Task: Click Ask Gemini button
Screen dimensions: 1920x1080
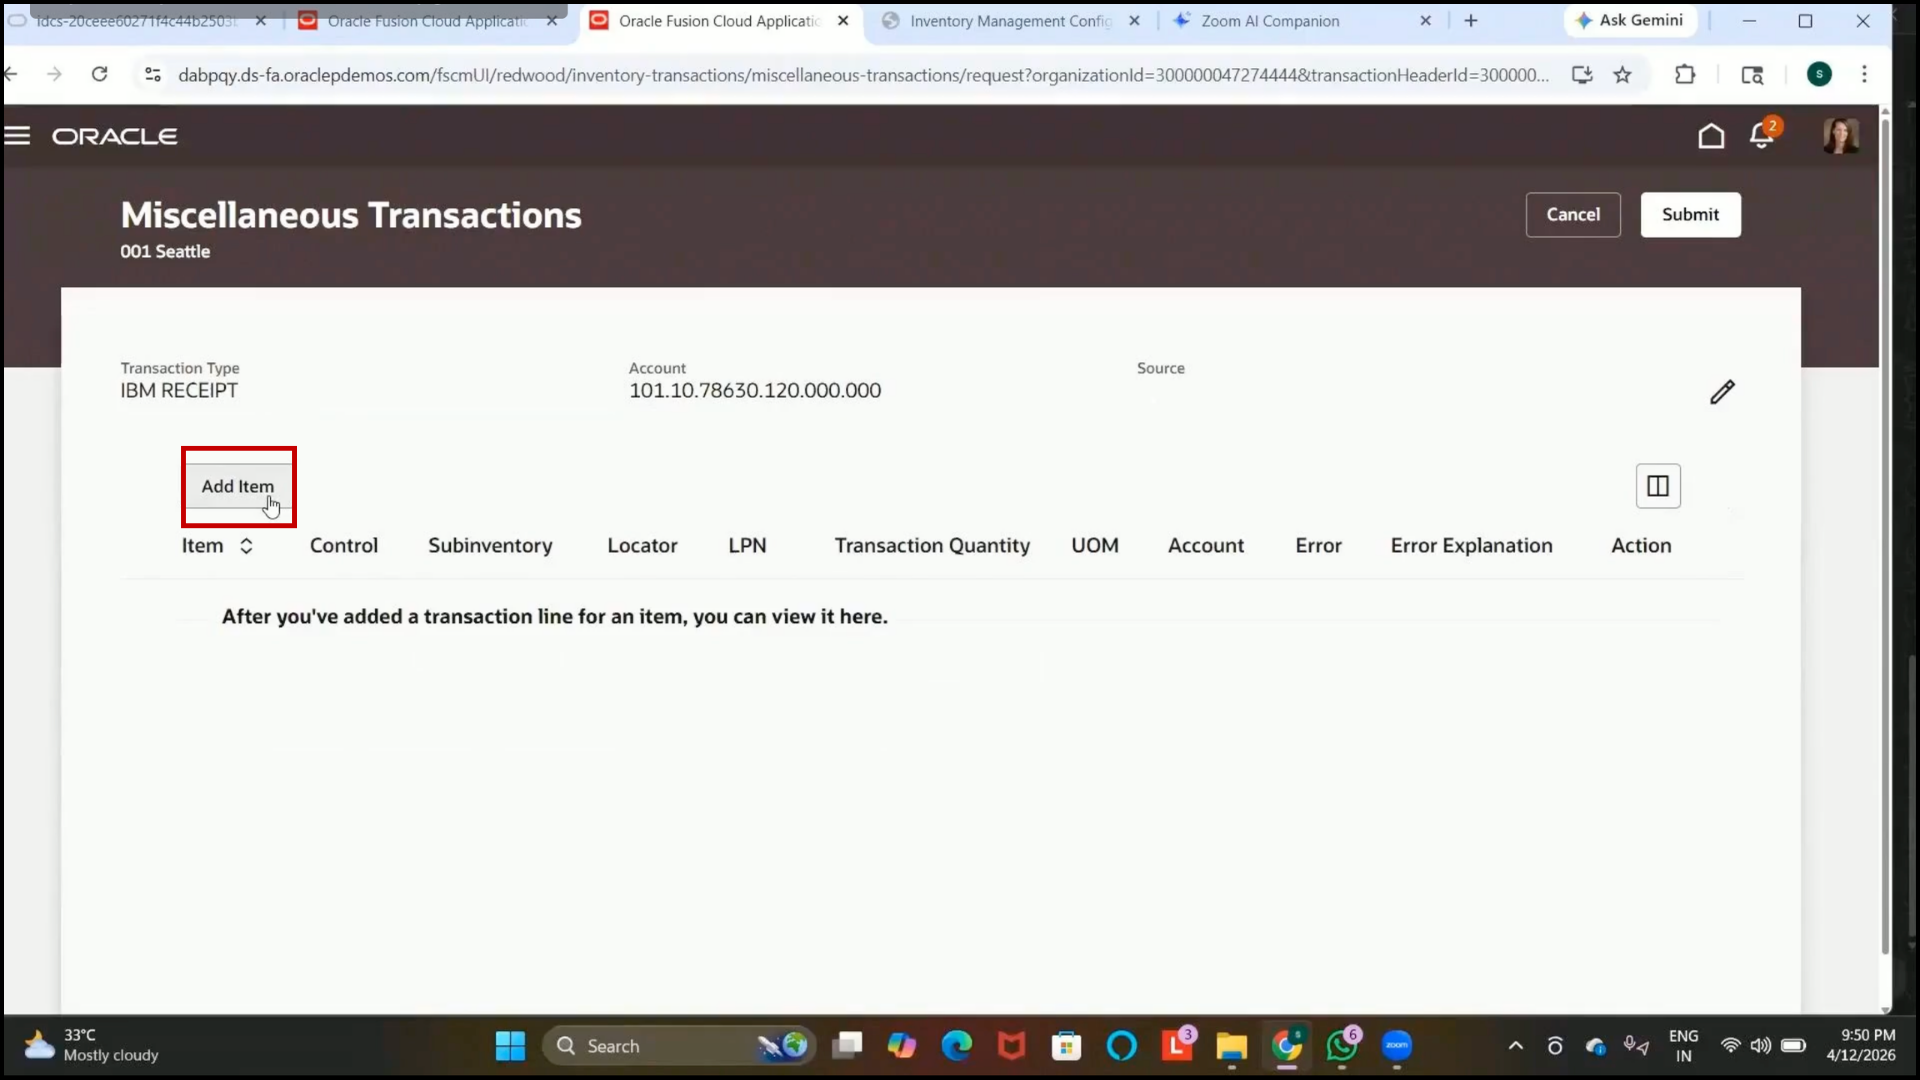Action: pos(1630,20)
